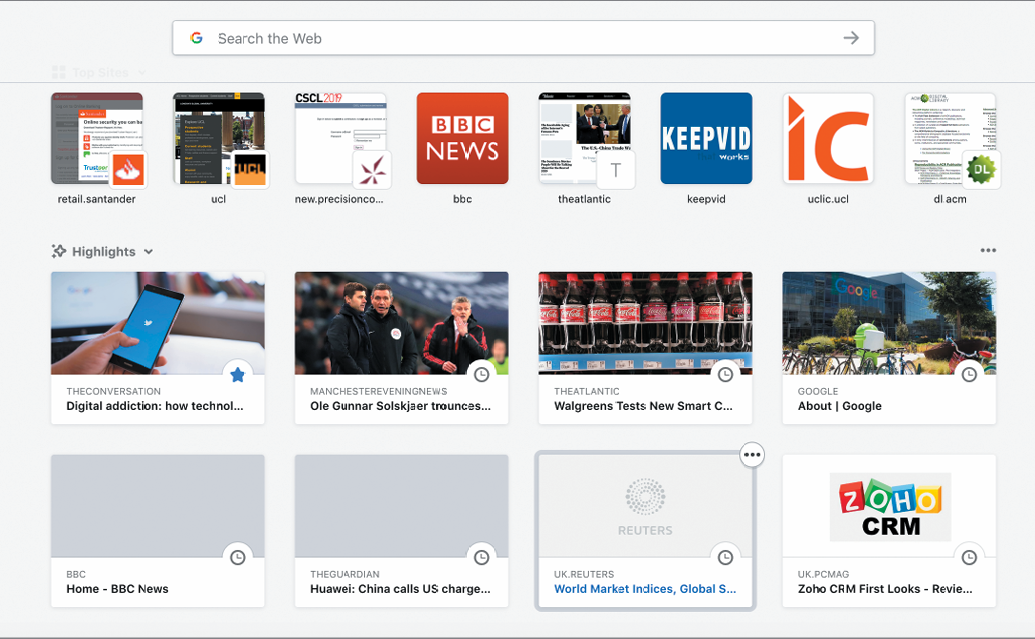
Task: Click the keepvid label under tile
Action: click(x=706, y=199)
